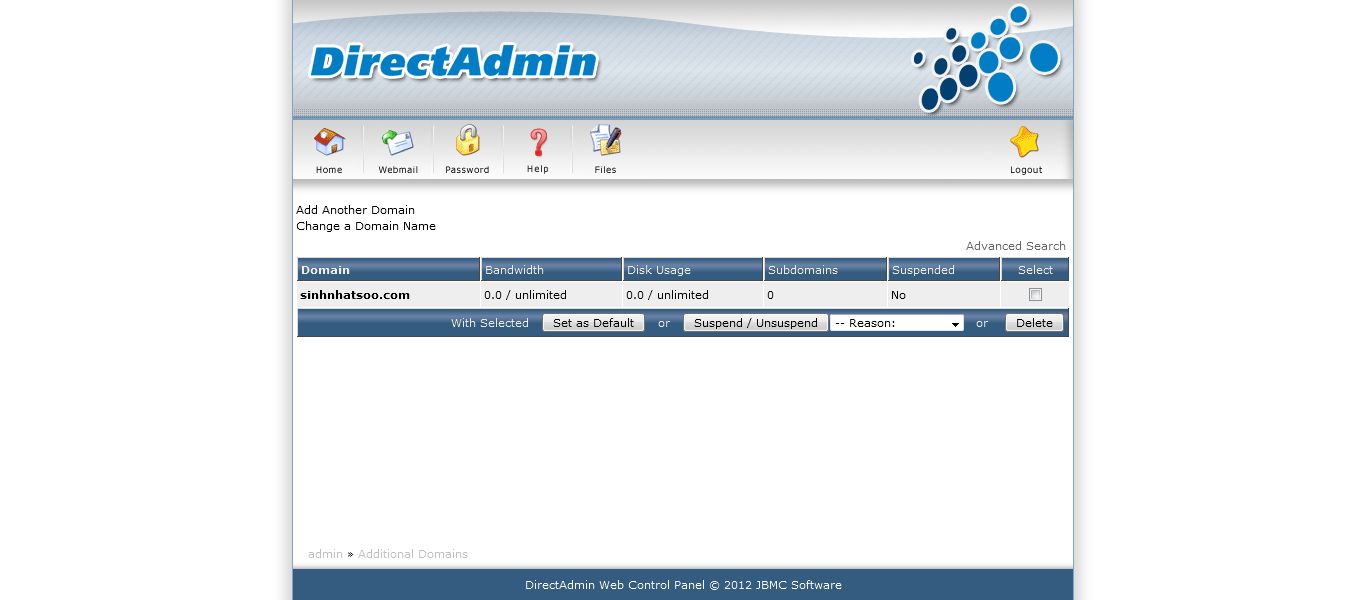
Task: Click the Set as Default button
Action: coord(593,323)
